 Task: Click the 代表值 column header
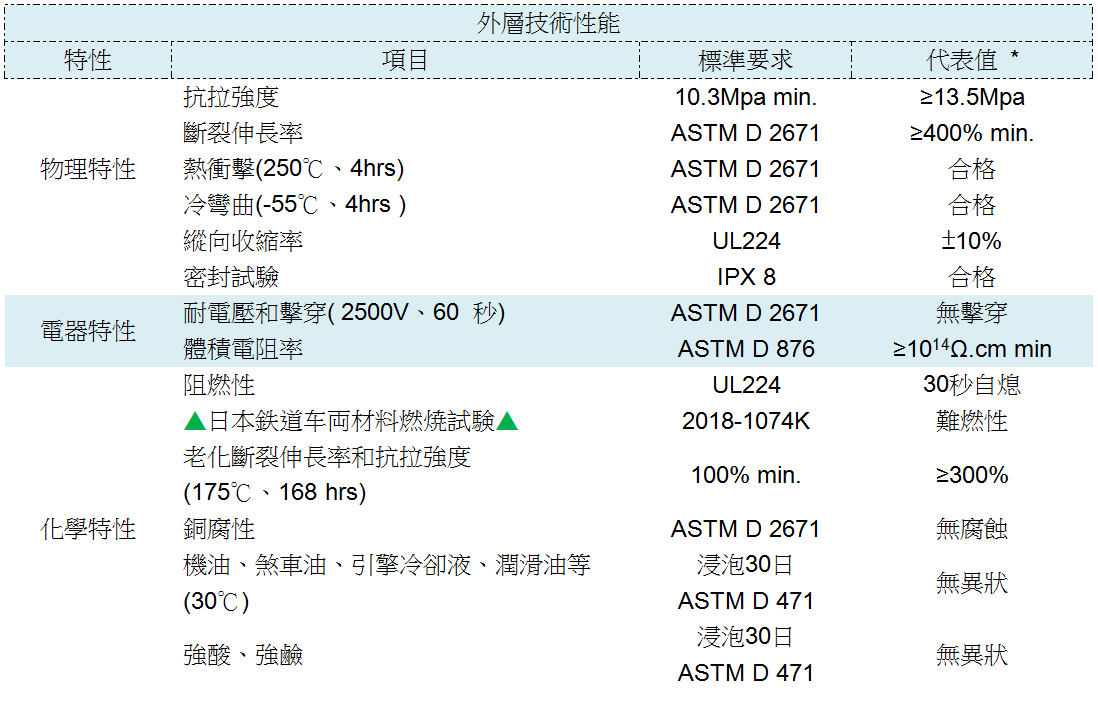971,60
